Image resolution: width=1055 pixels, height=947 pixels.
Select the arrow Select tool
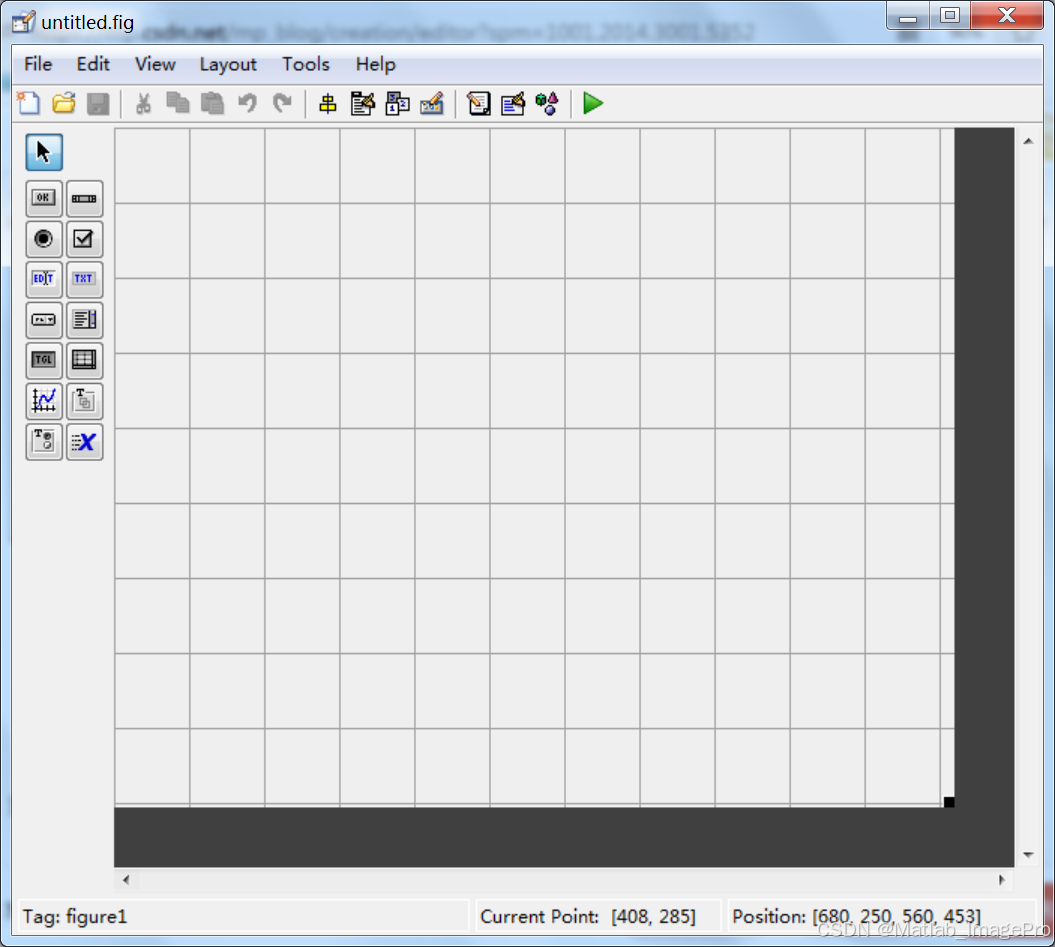coord(44,152)
